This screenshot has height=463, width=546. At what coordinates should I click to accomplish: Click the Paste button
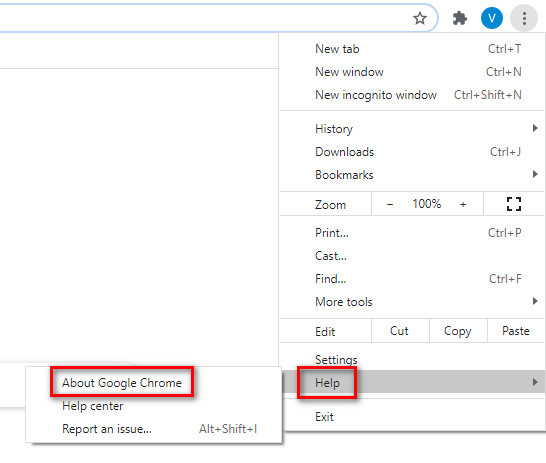pos(516,331)
